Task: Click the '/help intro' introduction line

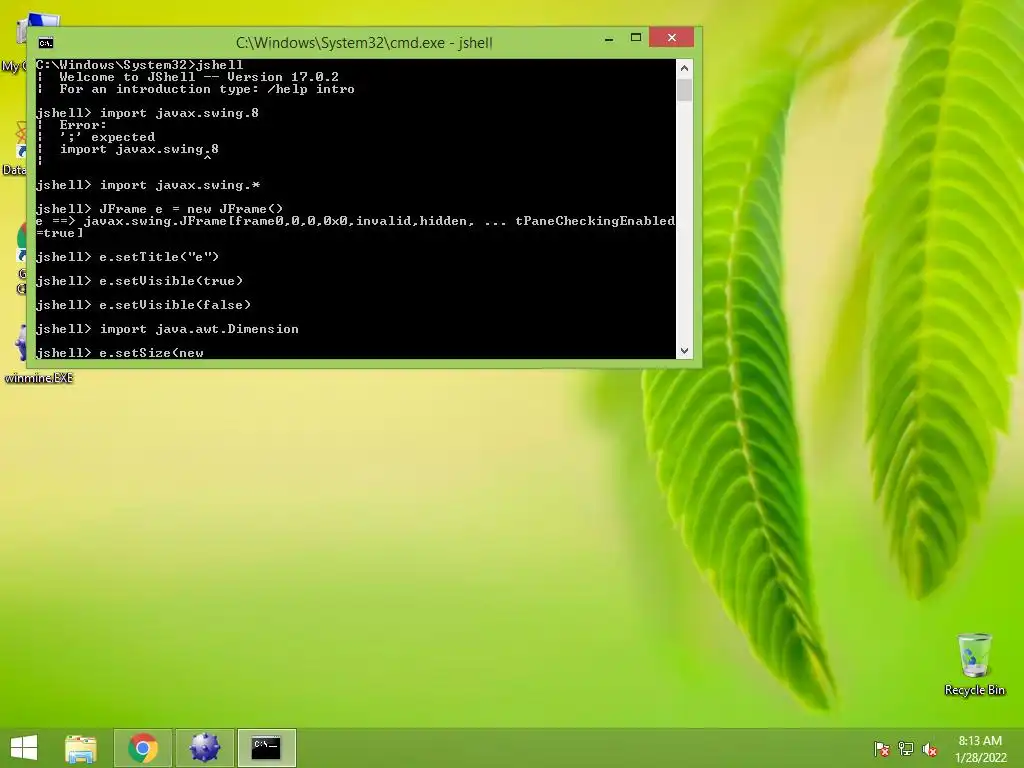Action: click(206, 89)
